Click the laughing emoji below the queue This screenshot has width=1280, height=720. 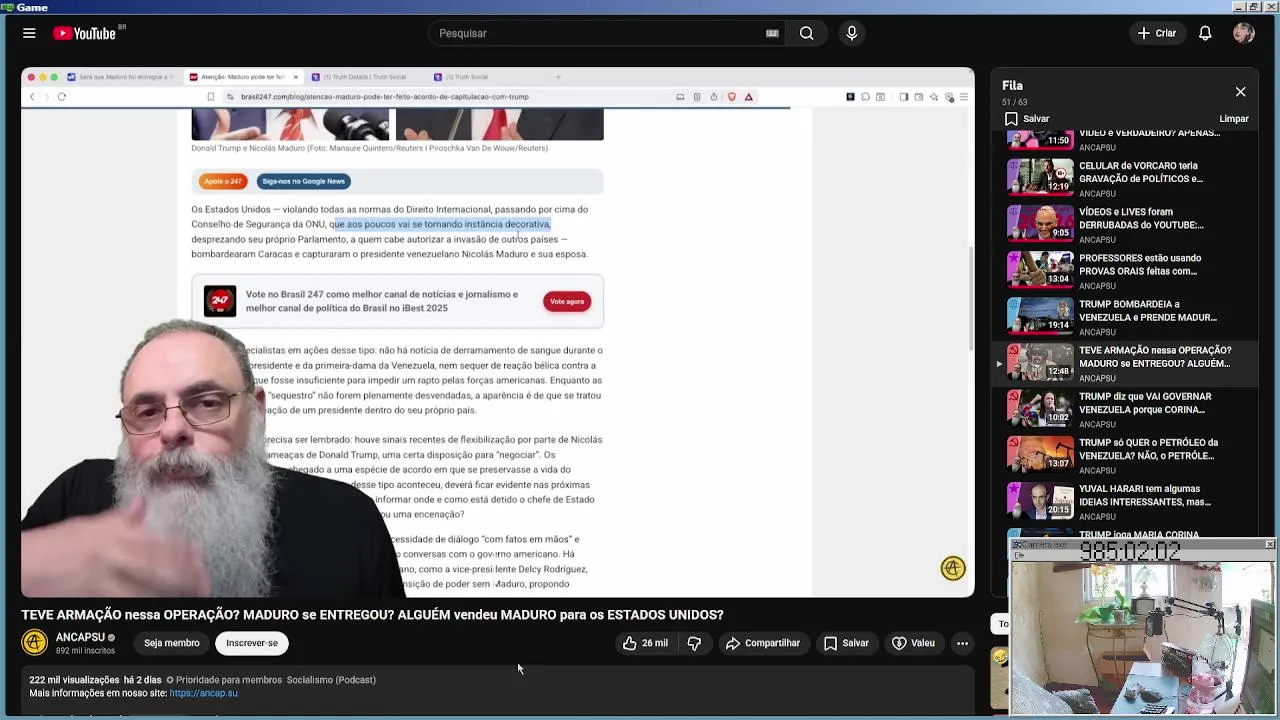coord(999,657)
